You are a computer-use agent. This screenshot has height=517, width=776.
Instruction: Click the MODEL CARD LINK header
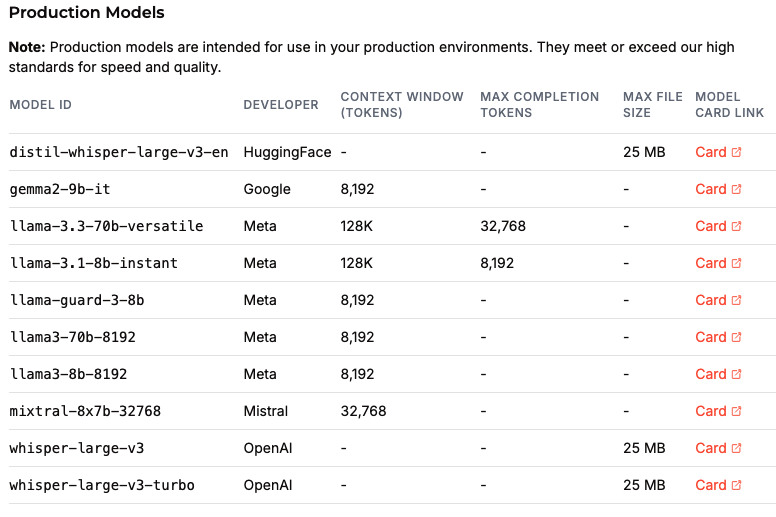pos(729,105)
